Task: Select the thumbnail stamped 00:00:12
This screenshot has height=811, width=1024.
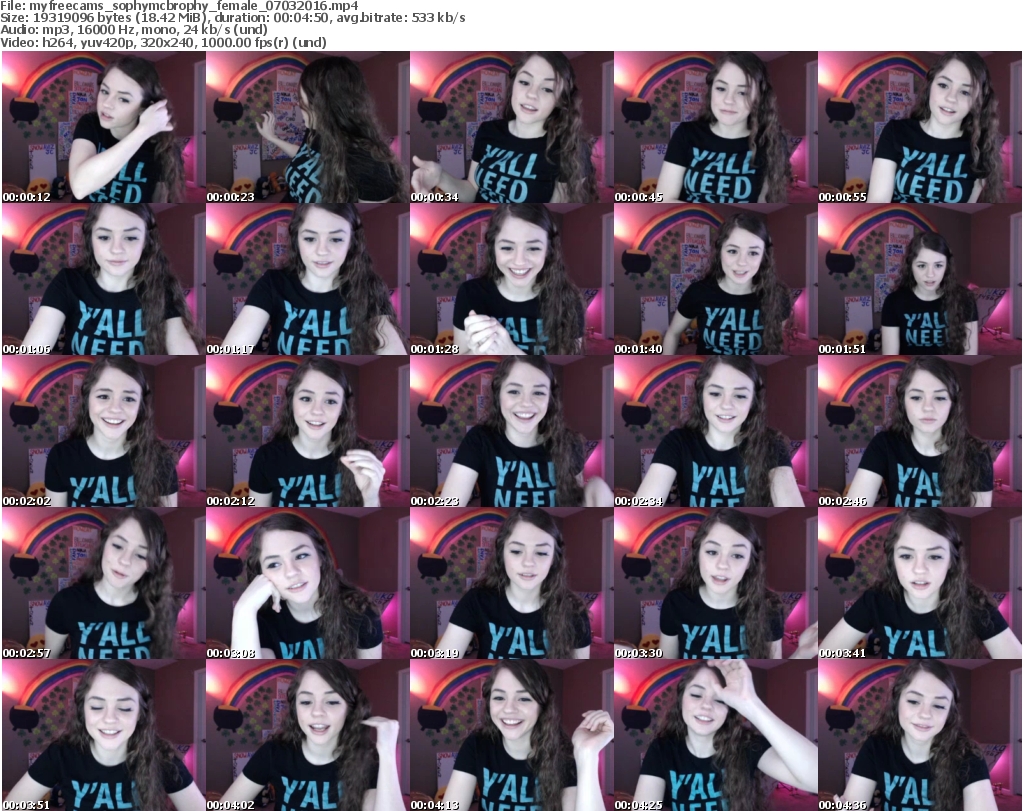Action: tap(103, 127)
